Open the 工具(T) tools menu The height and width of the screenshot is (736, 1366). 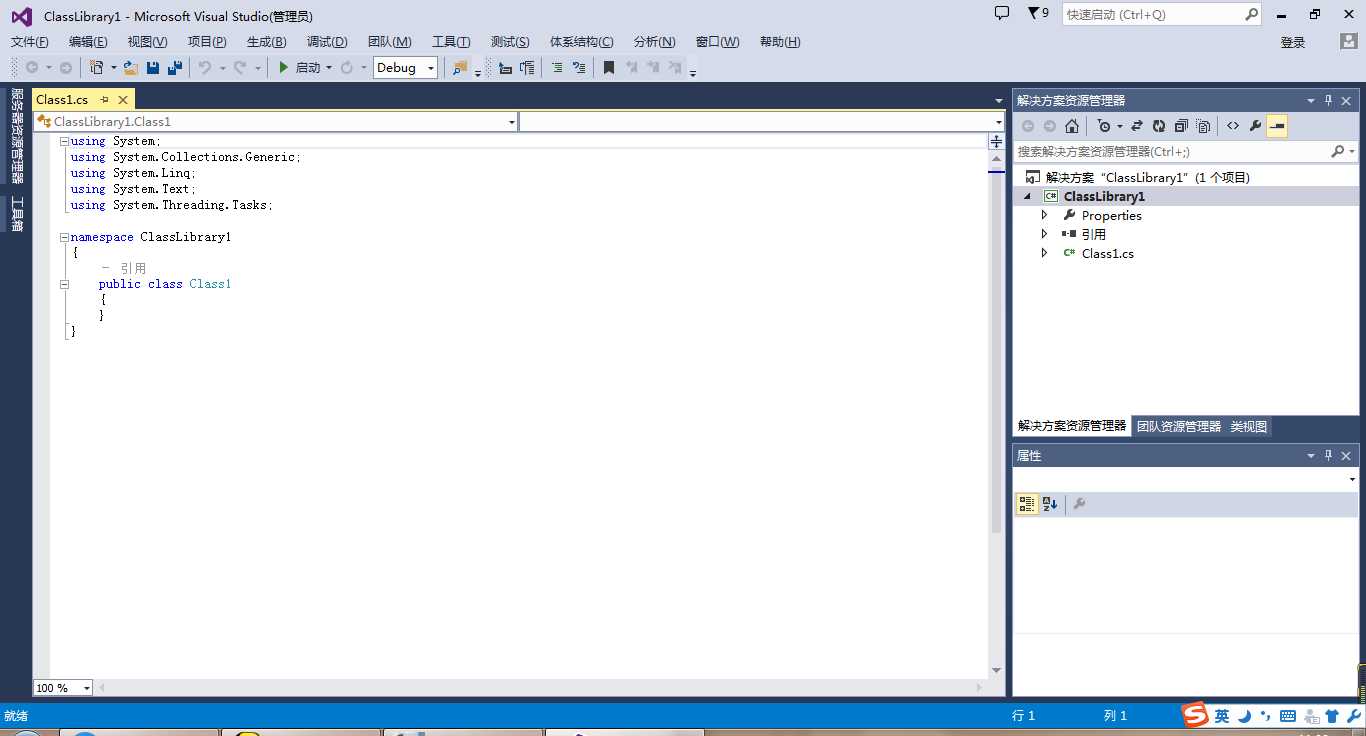click(x=451, y=41)
